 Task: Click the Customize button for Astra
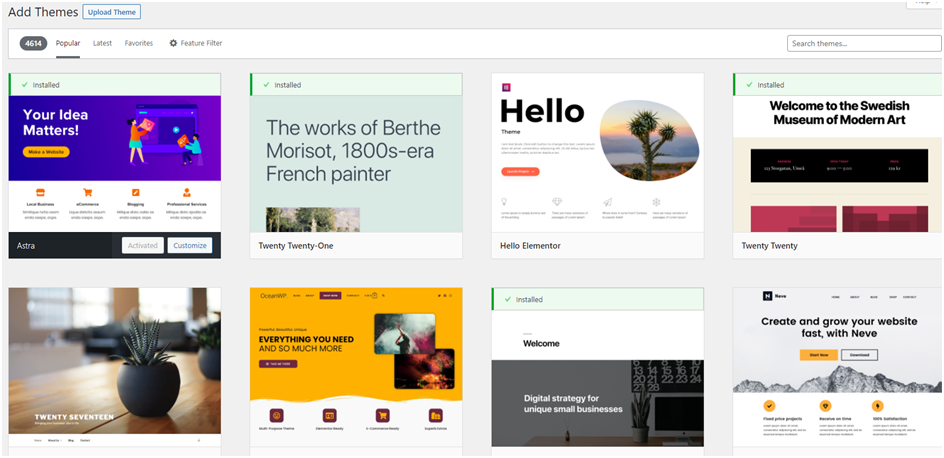190,246
